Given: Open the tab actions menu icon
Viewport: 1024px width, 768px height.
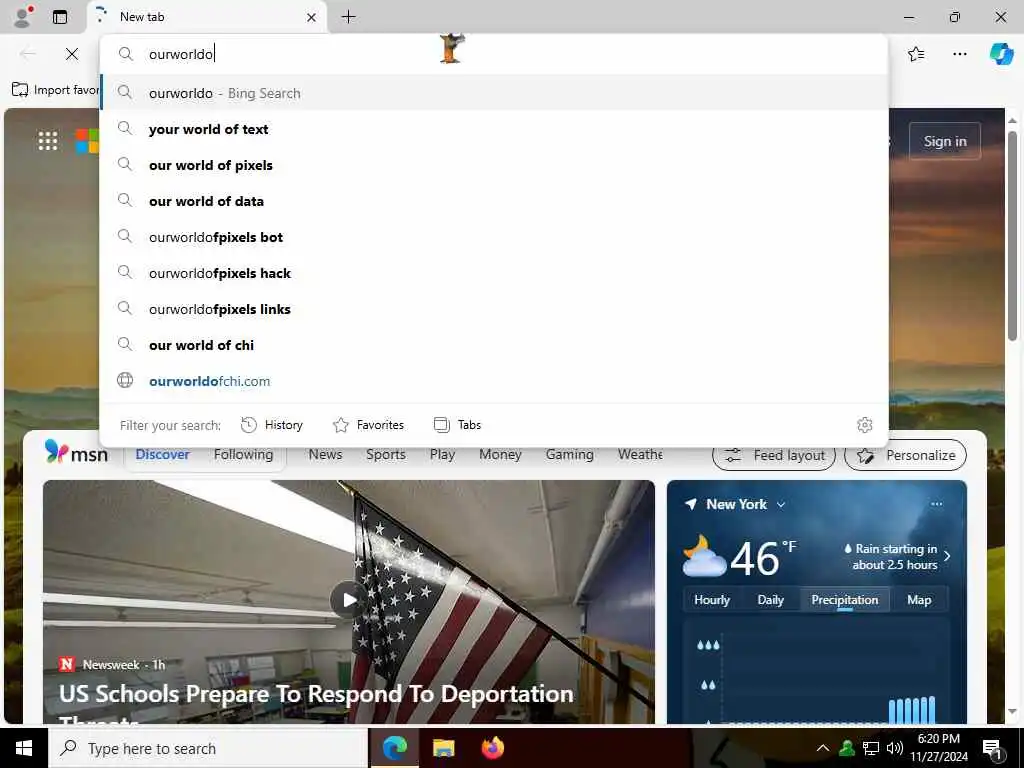Looking at the screenshot, I should point(59,17).
